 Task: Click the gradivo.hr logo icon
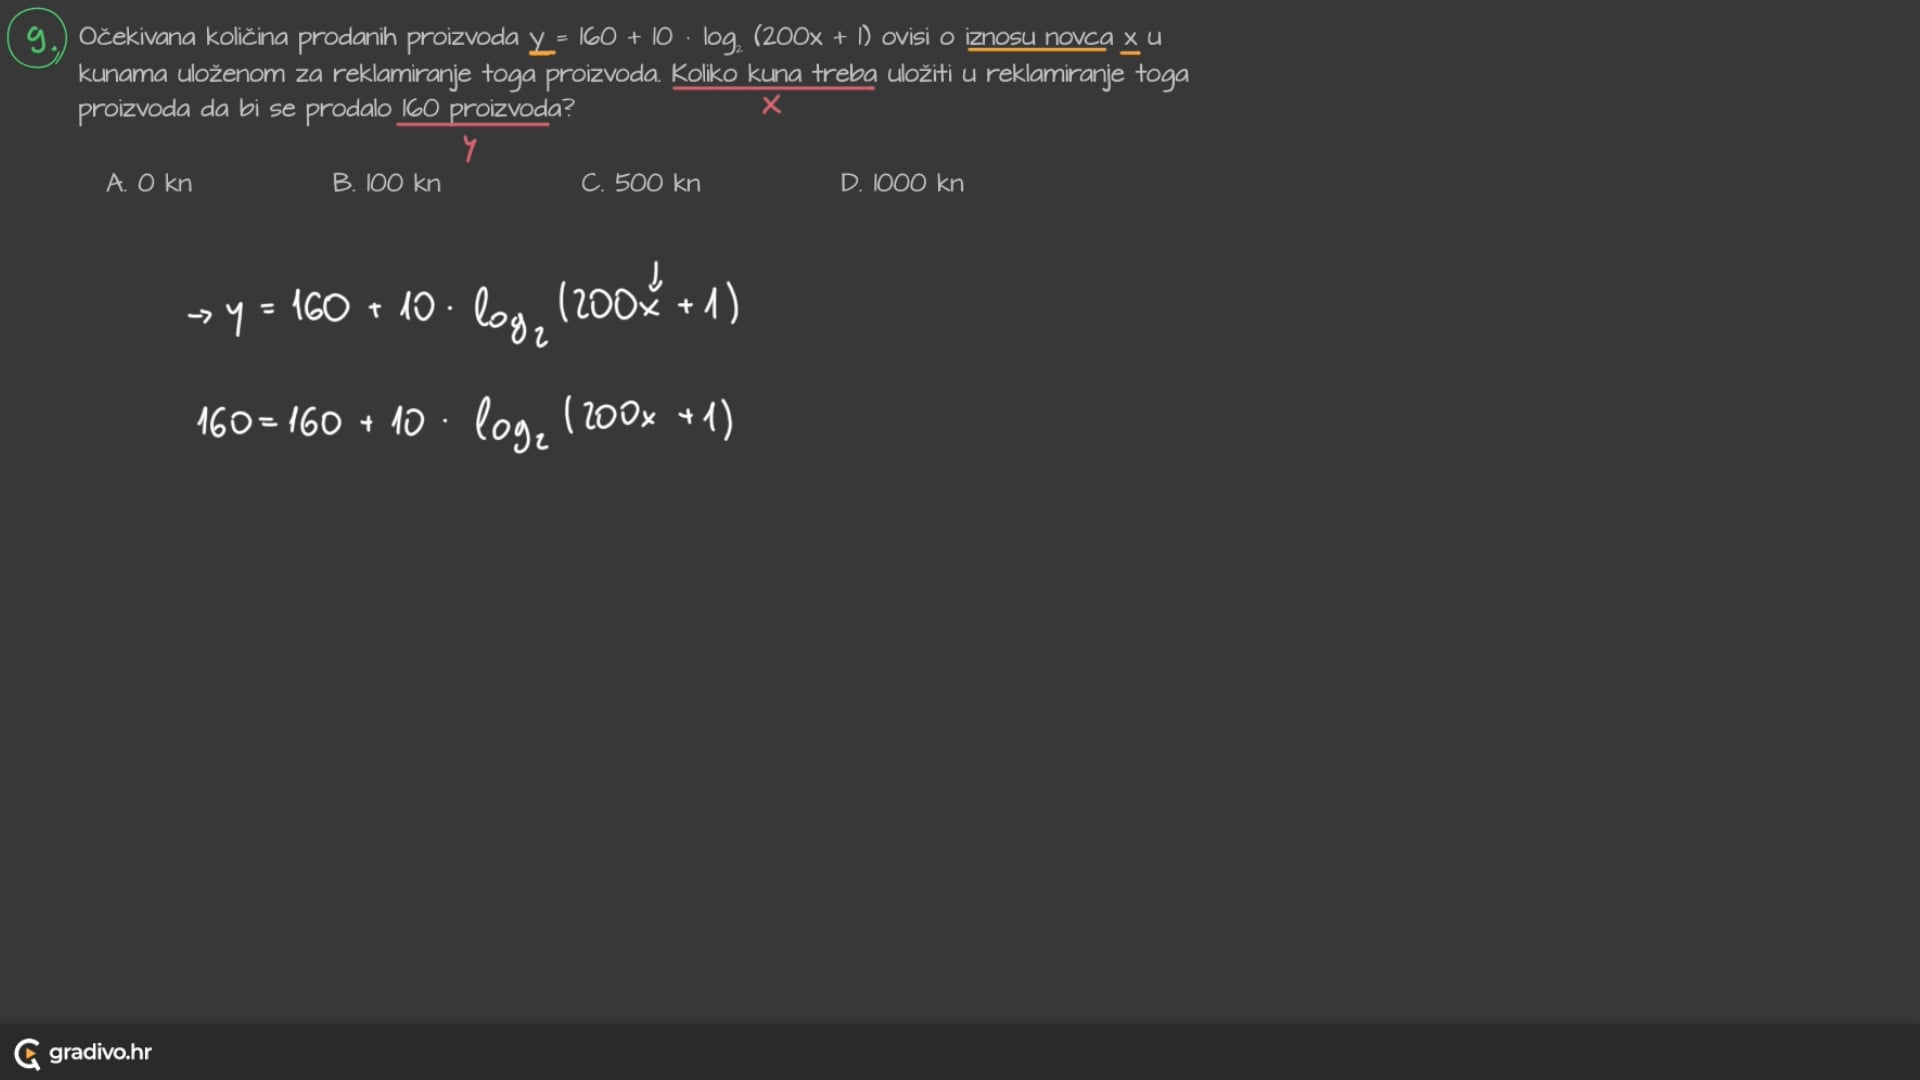pyautogui.click(x=27, y=1053)
